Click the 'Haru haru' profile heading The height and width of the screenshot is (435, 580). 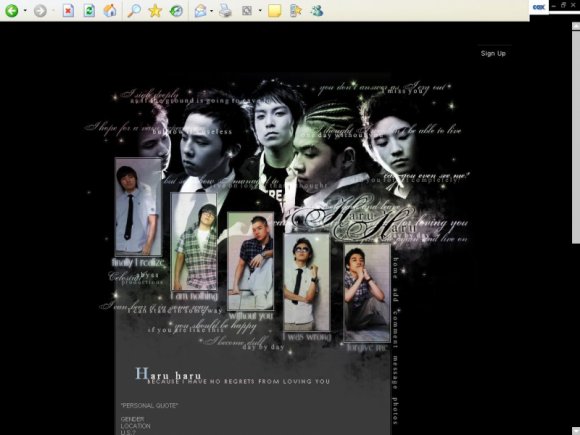pos(168,374)
